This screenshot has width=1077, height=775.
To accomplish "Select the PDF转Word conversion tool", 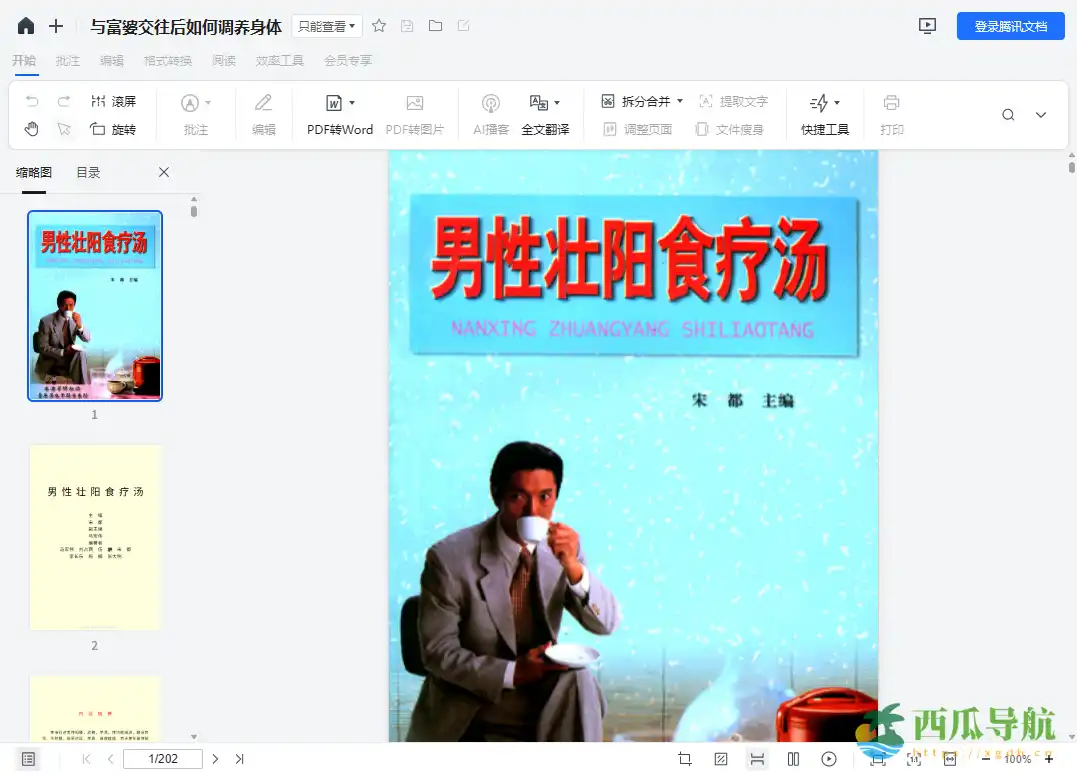I will pyautogui.click(x=339, y=114).
